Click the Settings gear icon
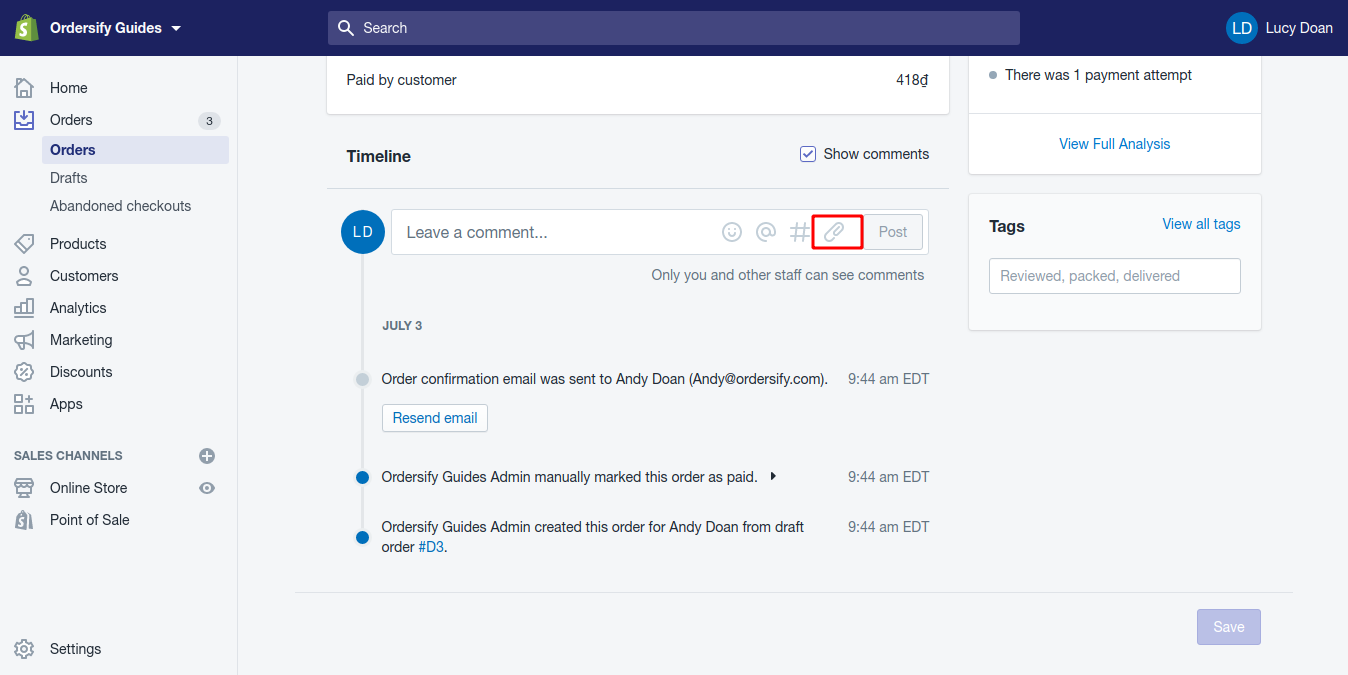1348x675 pixels. tap(24, 649)
